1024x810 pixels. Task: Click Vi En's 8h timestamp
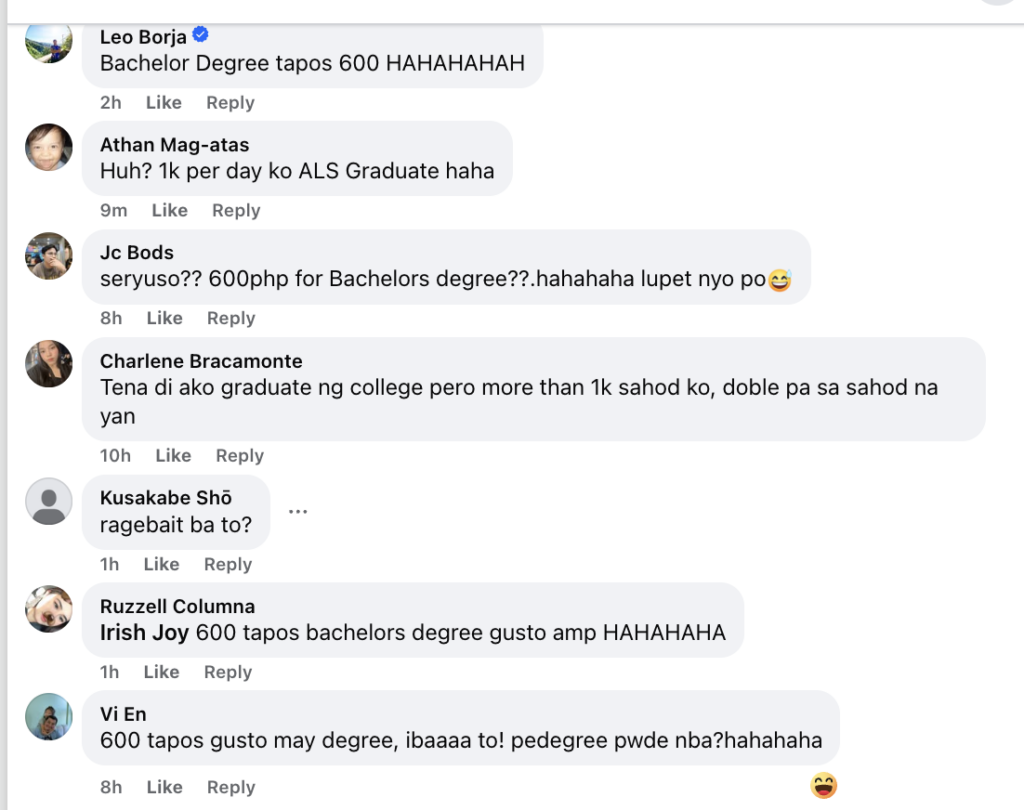coord(111,788)
